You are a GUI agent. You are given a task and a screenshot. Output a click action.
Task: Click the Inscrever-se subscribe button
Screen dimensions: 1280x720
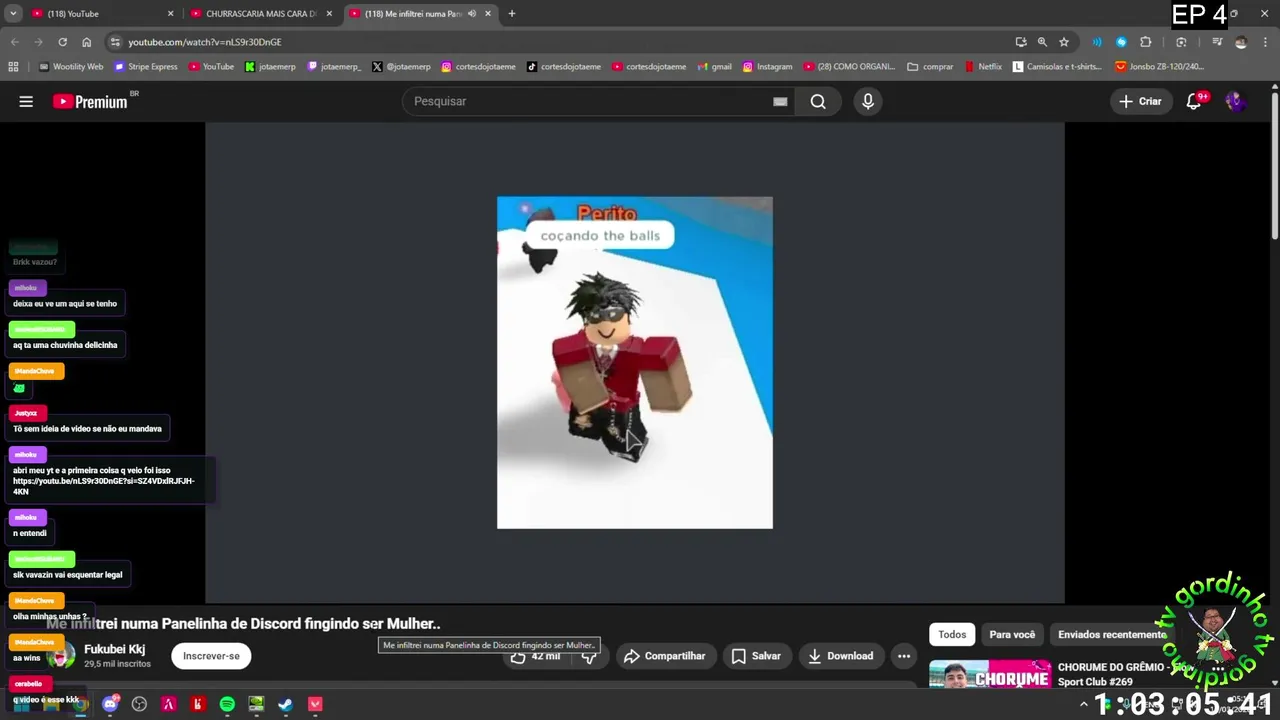pyautogui.click(x=211, y=656)
